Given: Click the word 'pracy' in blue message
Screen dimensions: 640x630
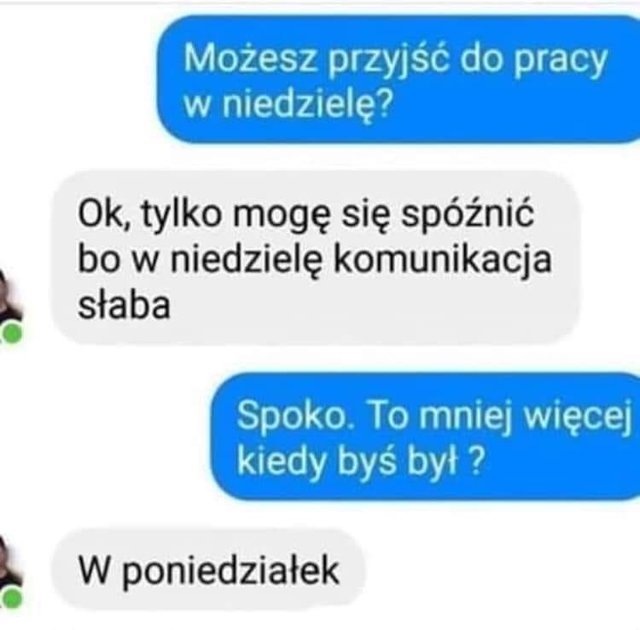Looking at the screenshot, I should point(560,60).
